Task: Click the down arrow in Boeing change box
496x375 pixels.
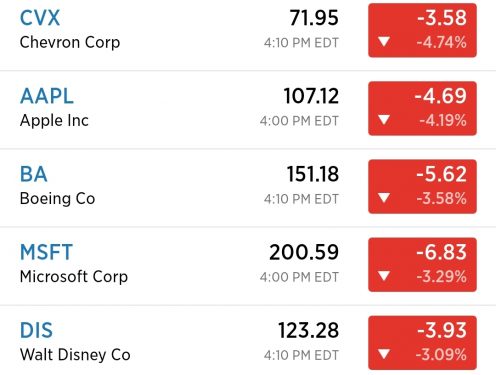Action: pos(384,198)
